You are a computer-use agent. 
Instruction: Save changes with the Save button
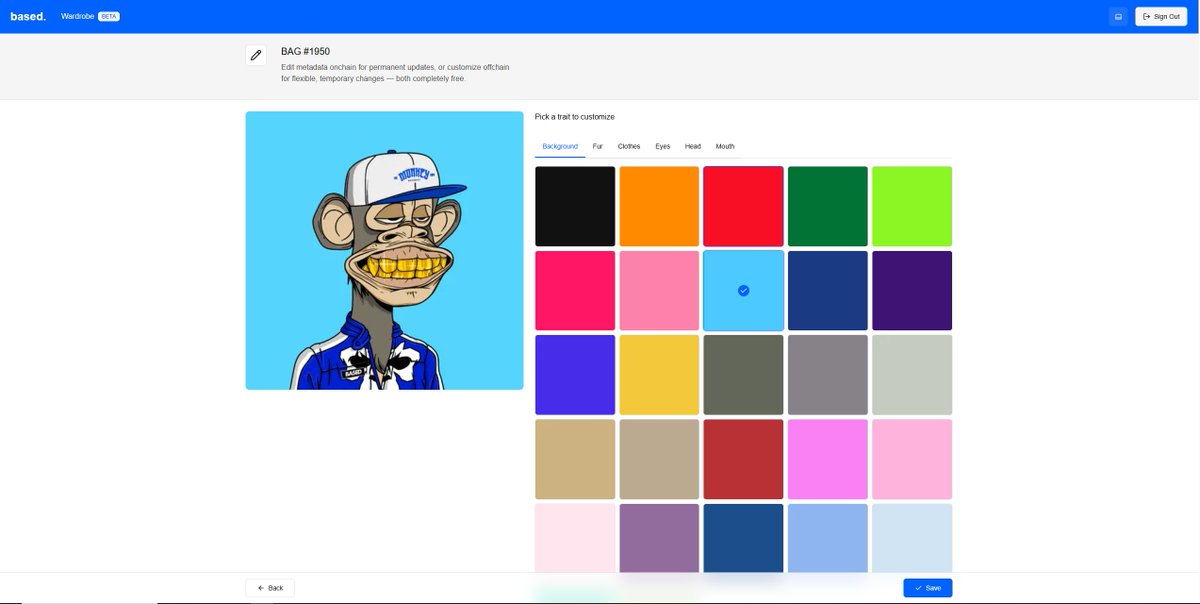pos(927,588)
